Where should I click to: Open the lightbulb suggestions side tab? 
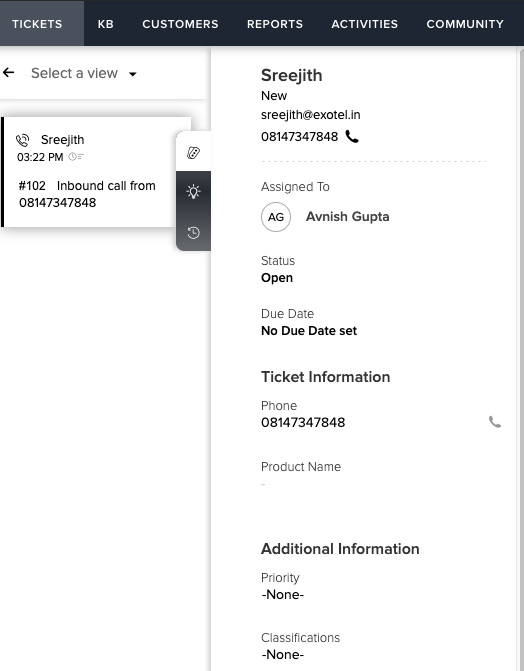click(194, 191)
